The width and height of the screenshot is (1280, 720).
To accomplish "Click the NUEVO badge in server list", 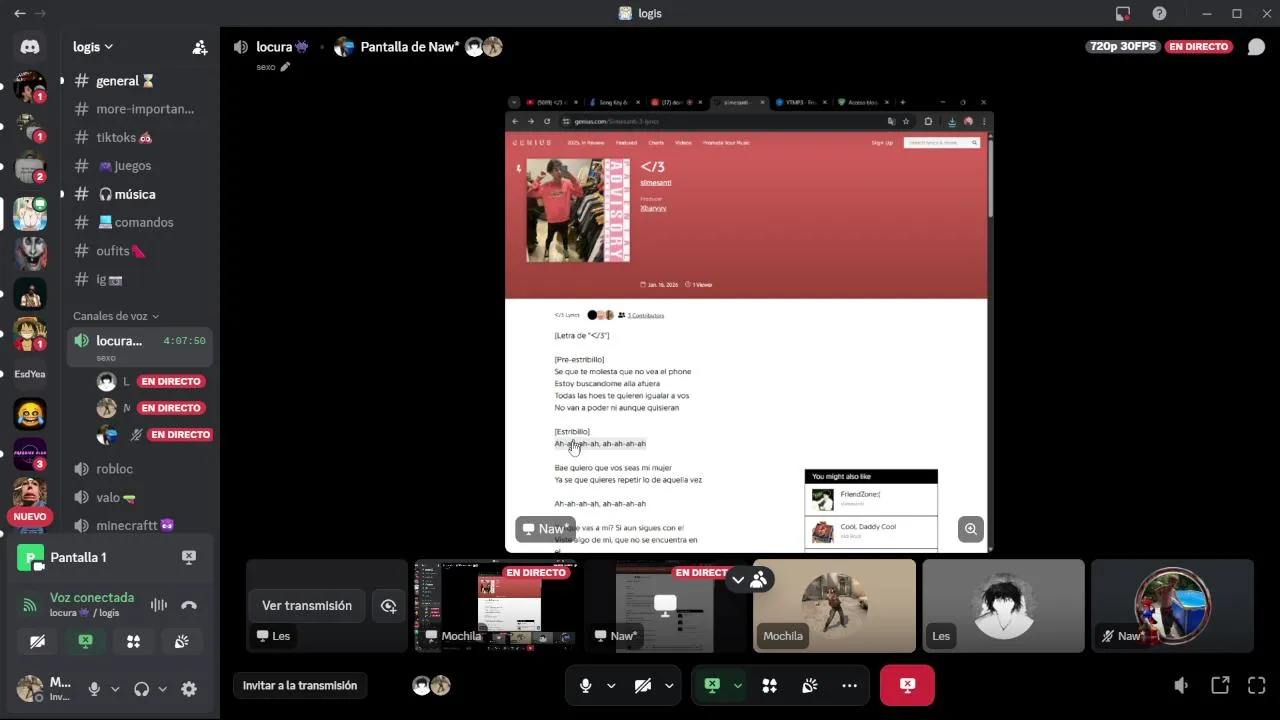I will pos(30,517).
